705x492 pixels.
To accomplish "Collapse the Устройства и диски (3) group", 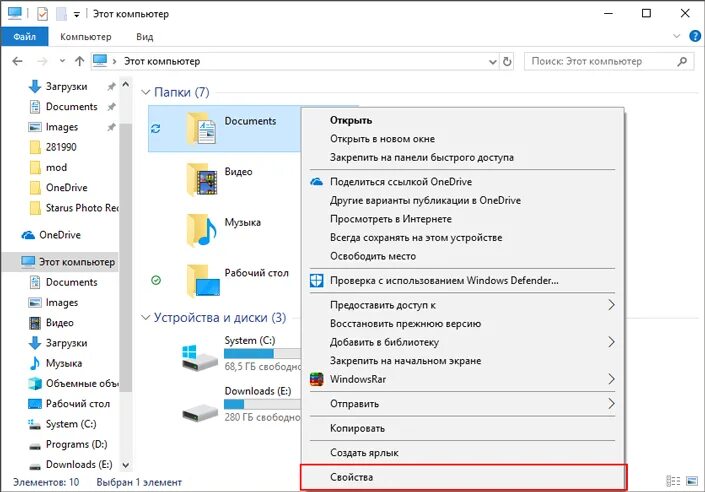I will (x=145, y=318).
